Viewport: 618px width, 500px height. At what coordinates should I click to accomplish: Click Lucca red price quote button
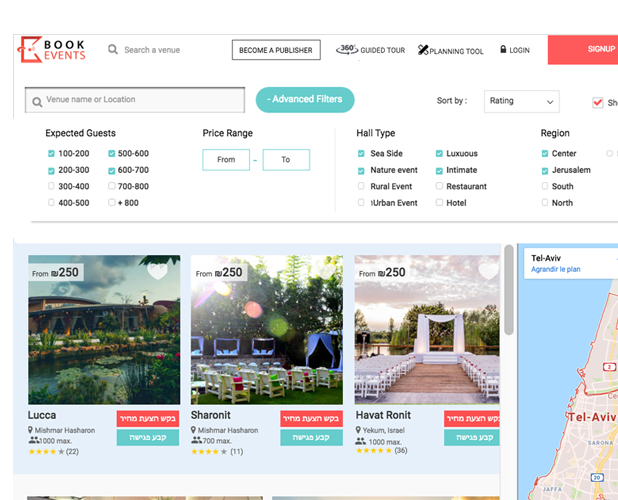148,418
